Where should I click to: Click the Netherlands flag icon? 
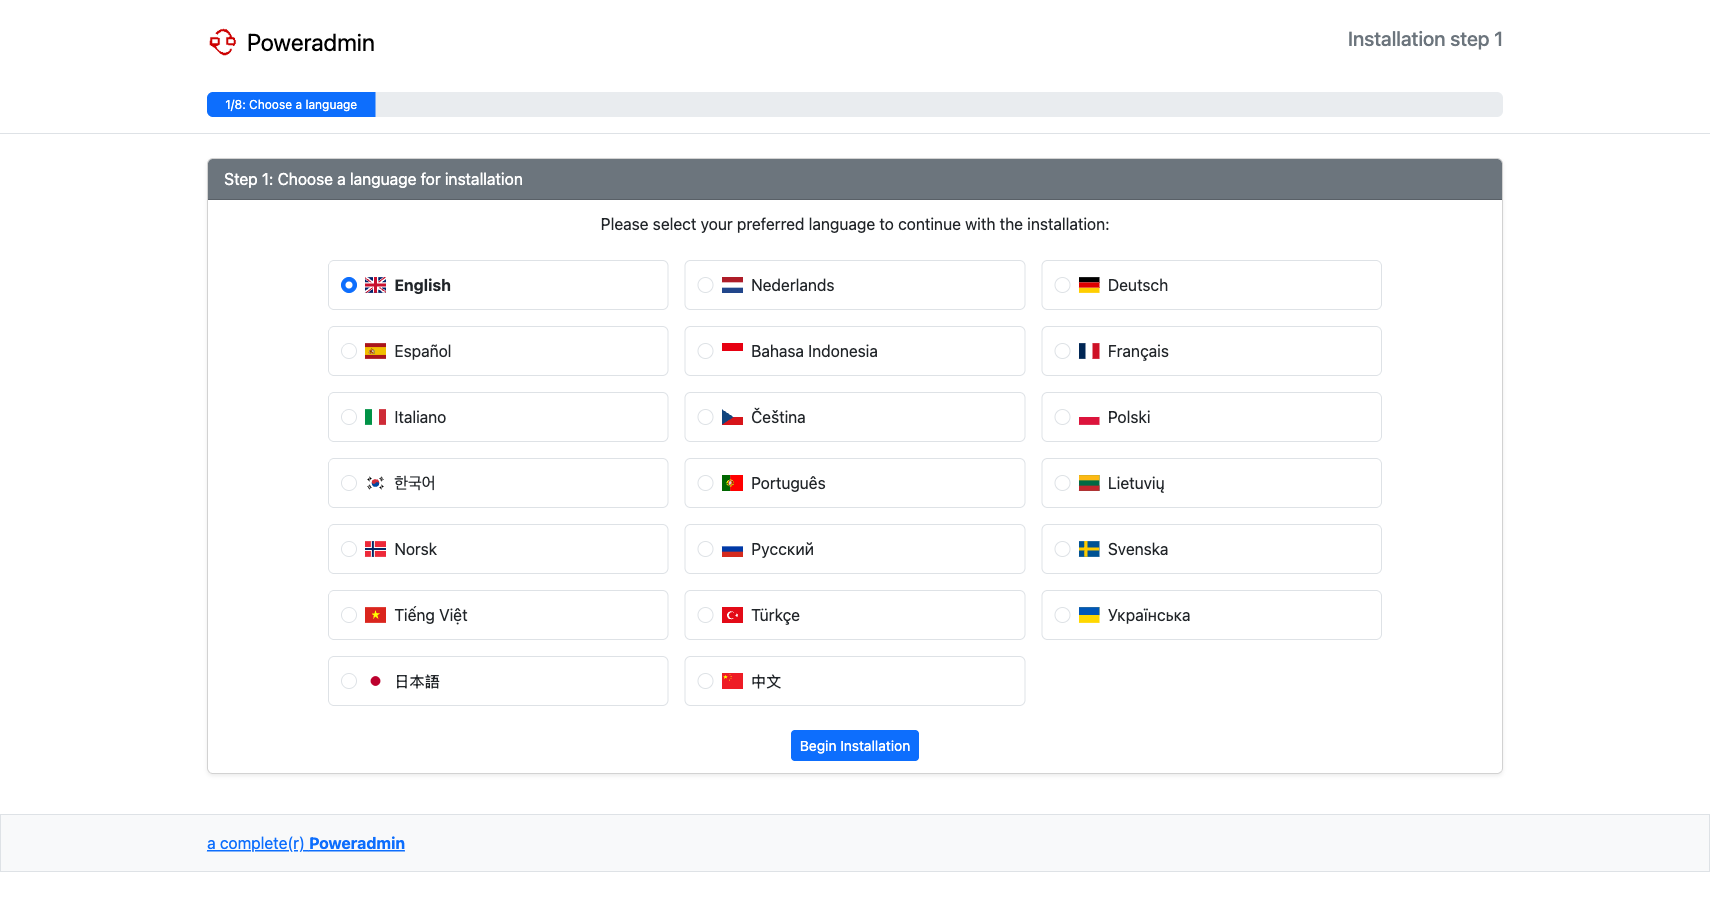coord(732,285)
